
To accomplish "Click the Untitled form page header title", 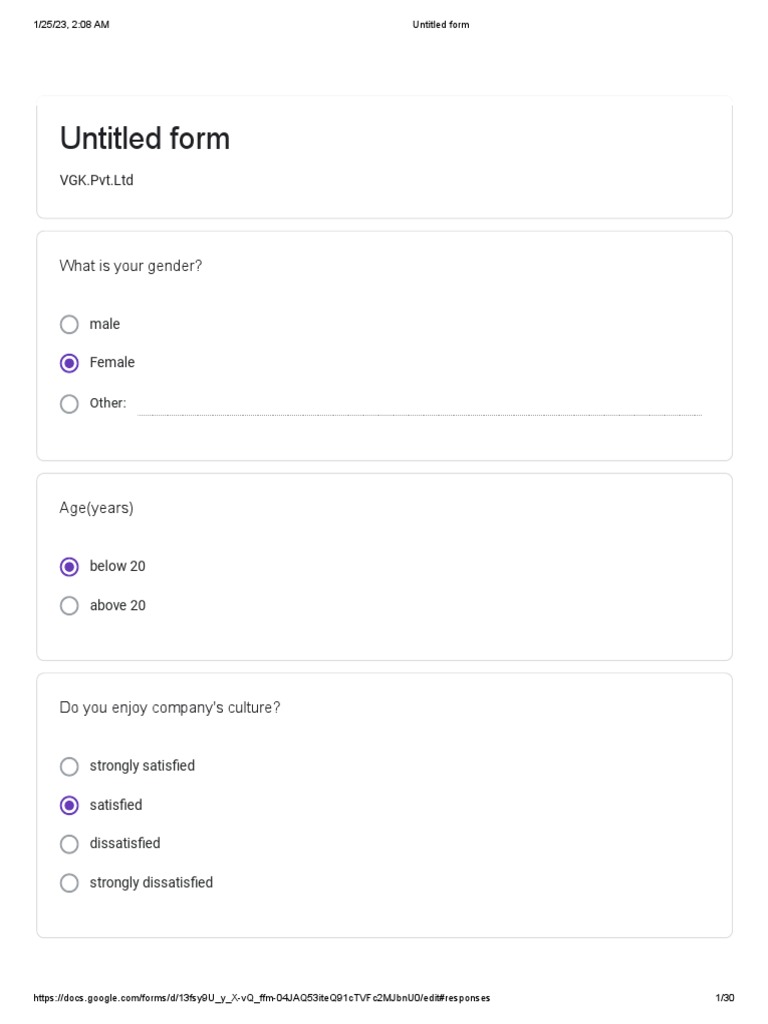I will (x=441, y=25).
